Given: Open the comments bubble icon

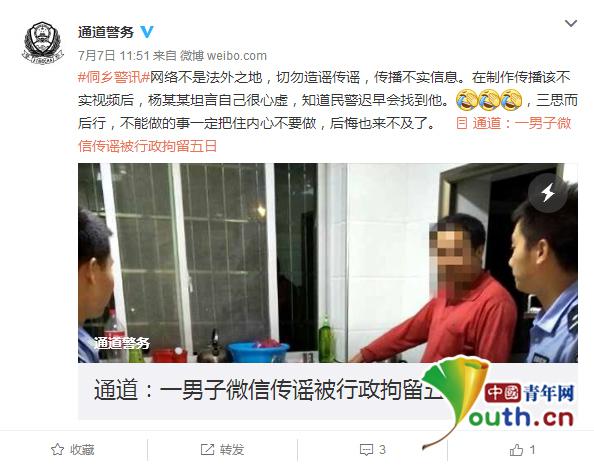Looking at the screenshot, I should click(x=366, y=450).
